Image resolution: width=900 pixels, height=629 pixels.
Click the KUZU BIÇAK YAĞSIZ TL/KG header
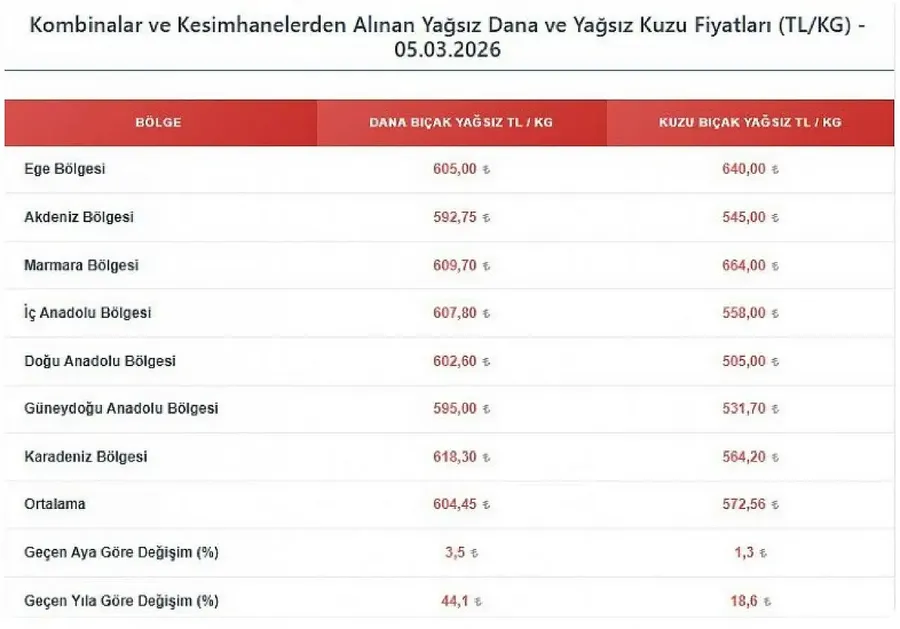749,123
